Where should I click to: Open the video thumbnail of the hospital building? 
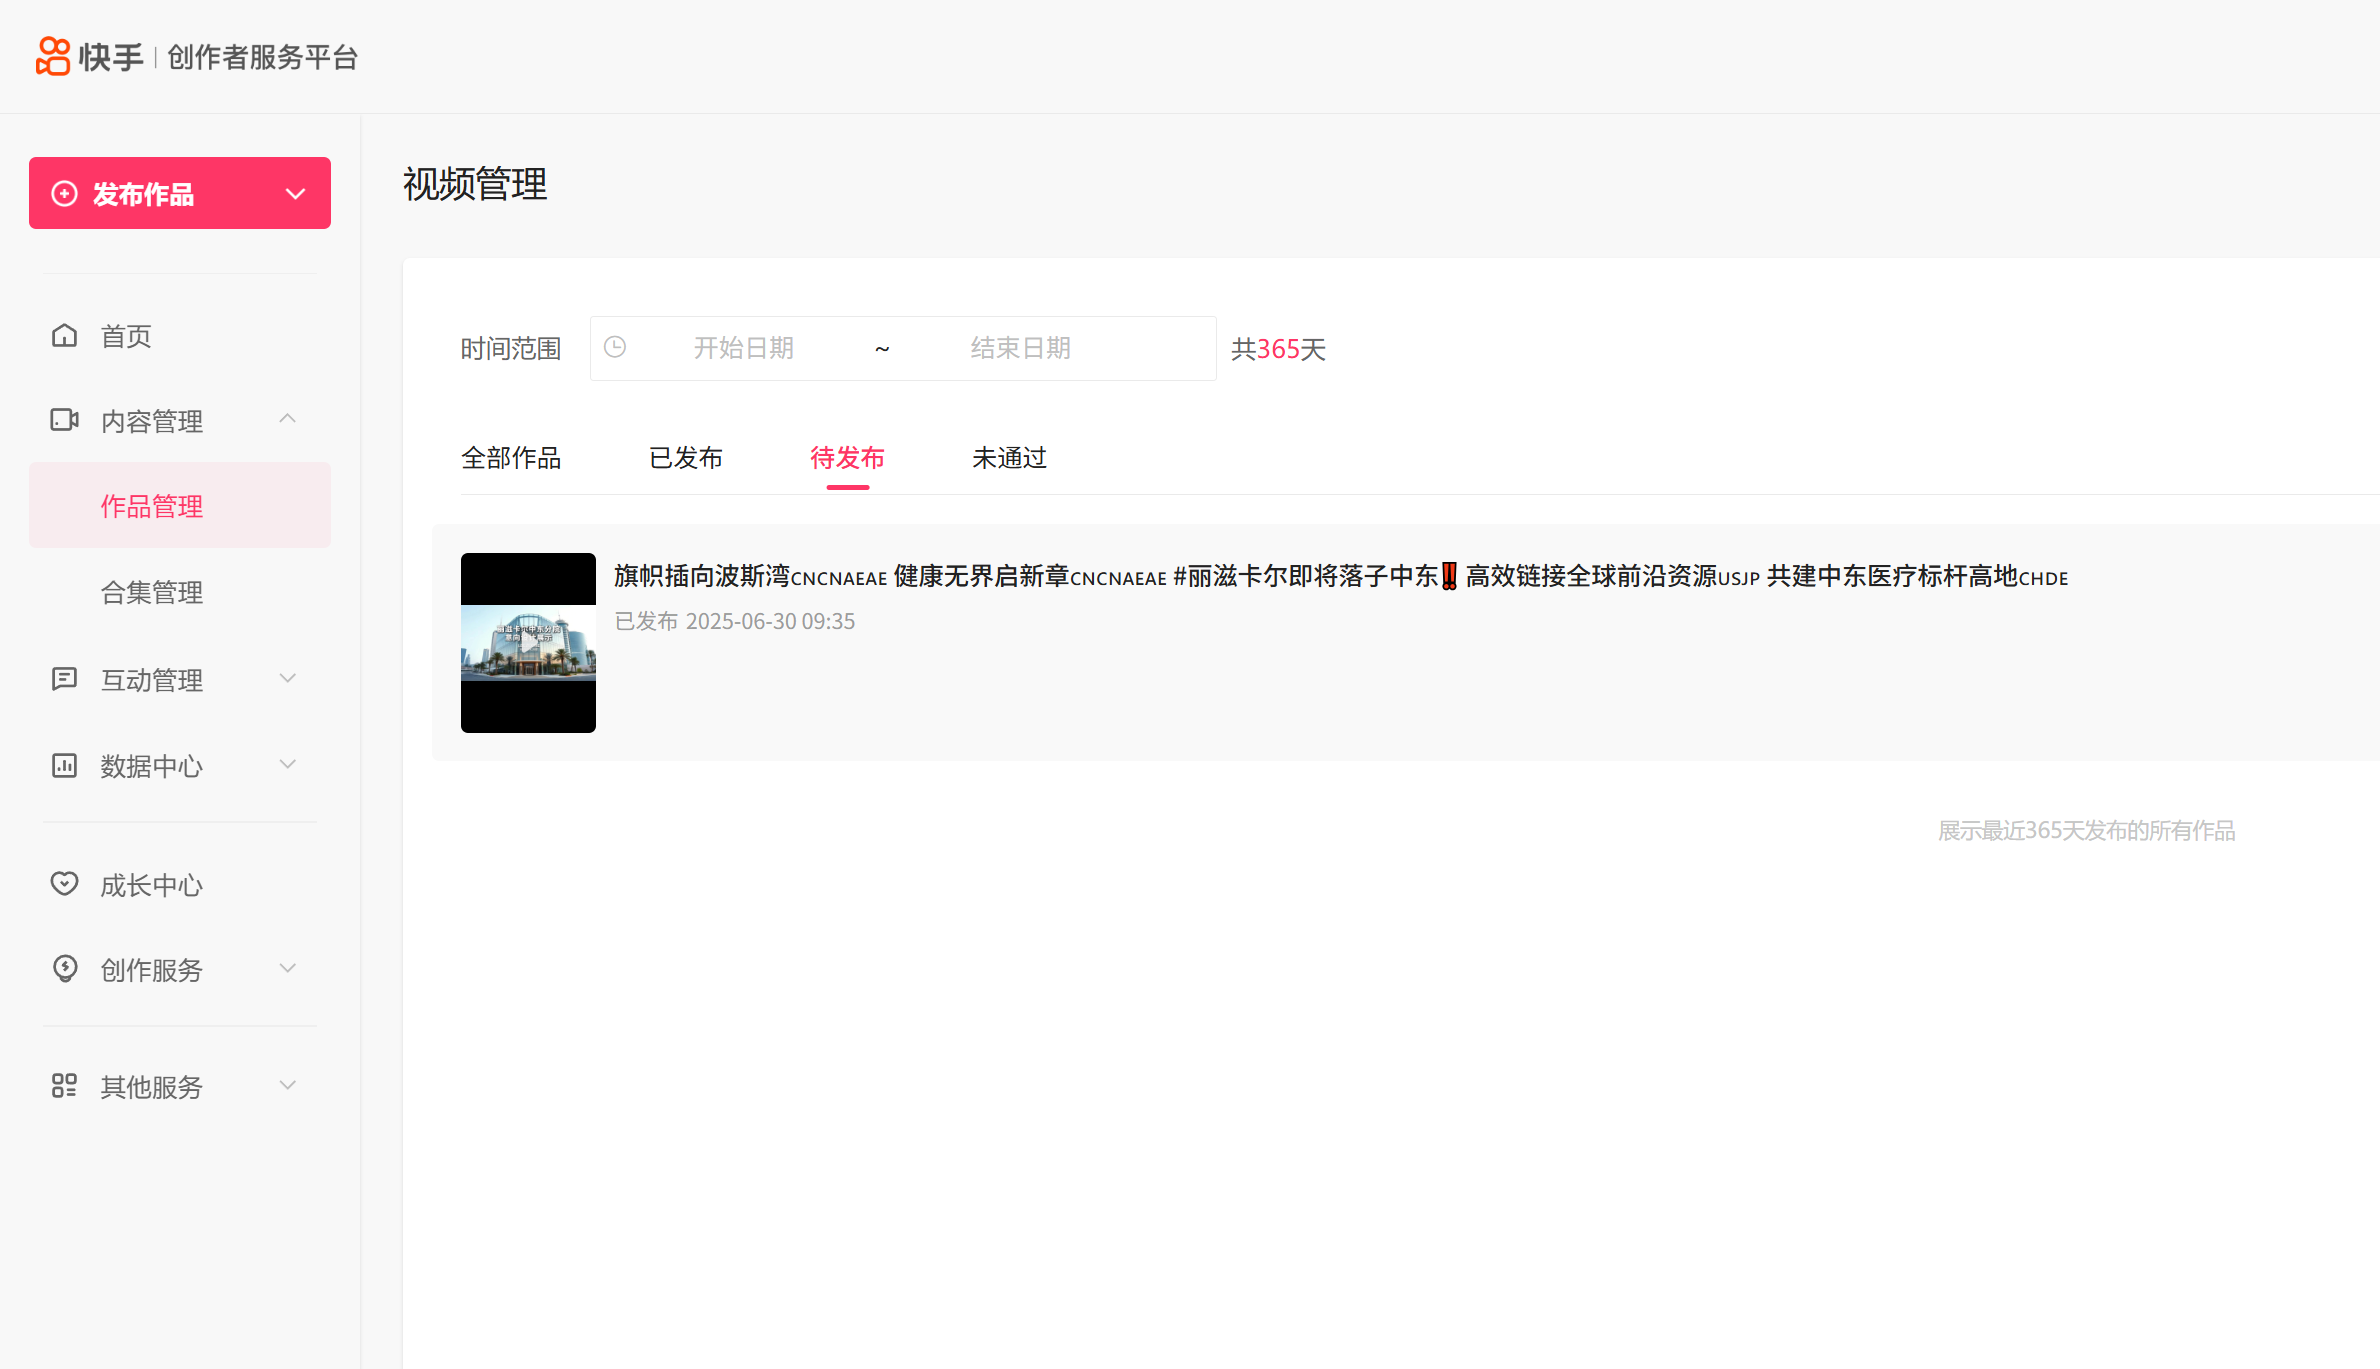[528, 643]
